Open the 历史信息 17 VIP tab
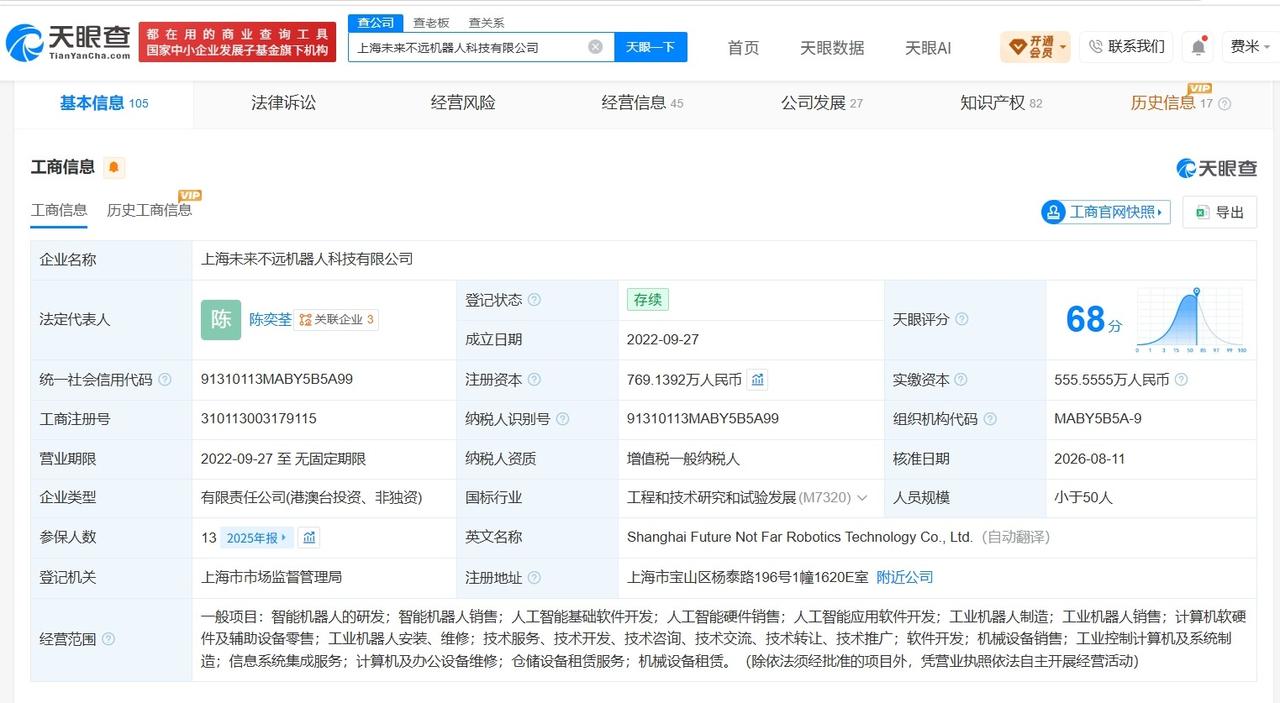1280x703 pixels. pos(1171,103)
